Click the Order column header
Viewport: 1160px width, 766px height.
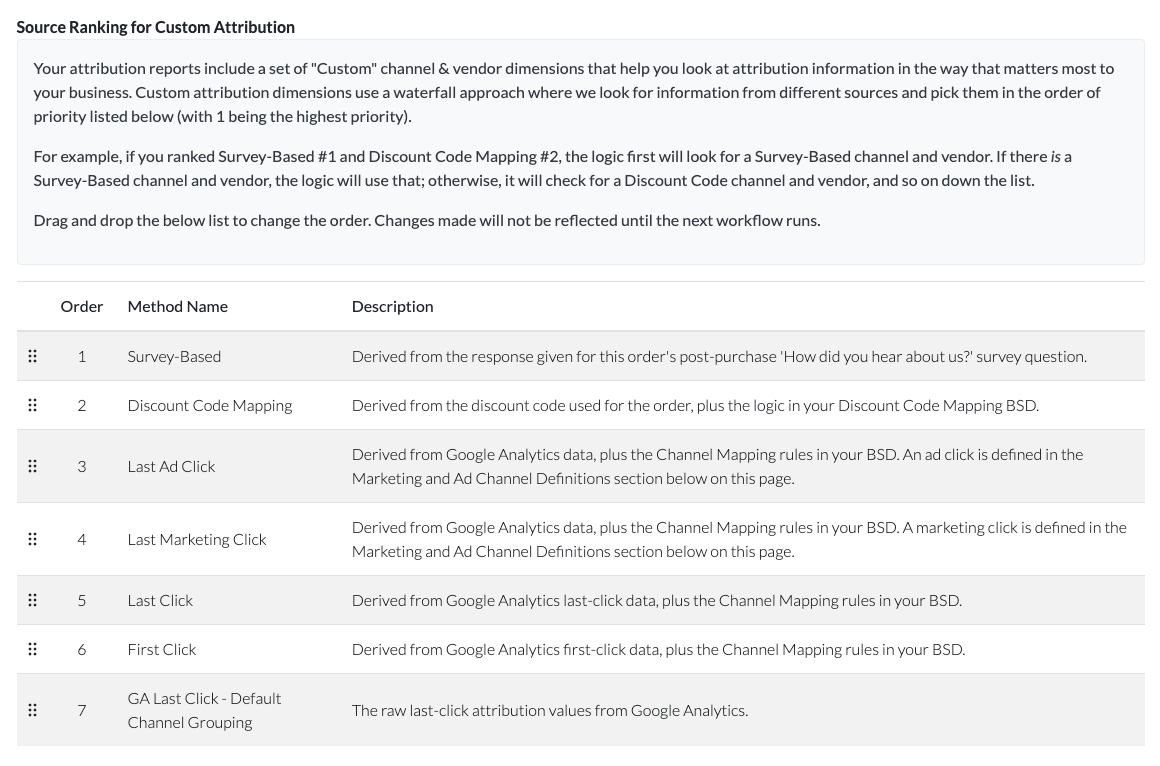[x=82, y=306]
